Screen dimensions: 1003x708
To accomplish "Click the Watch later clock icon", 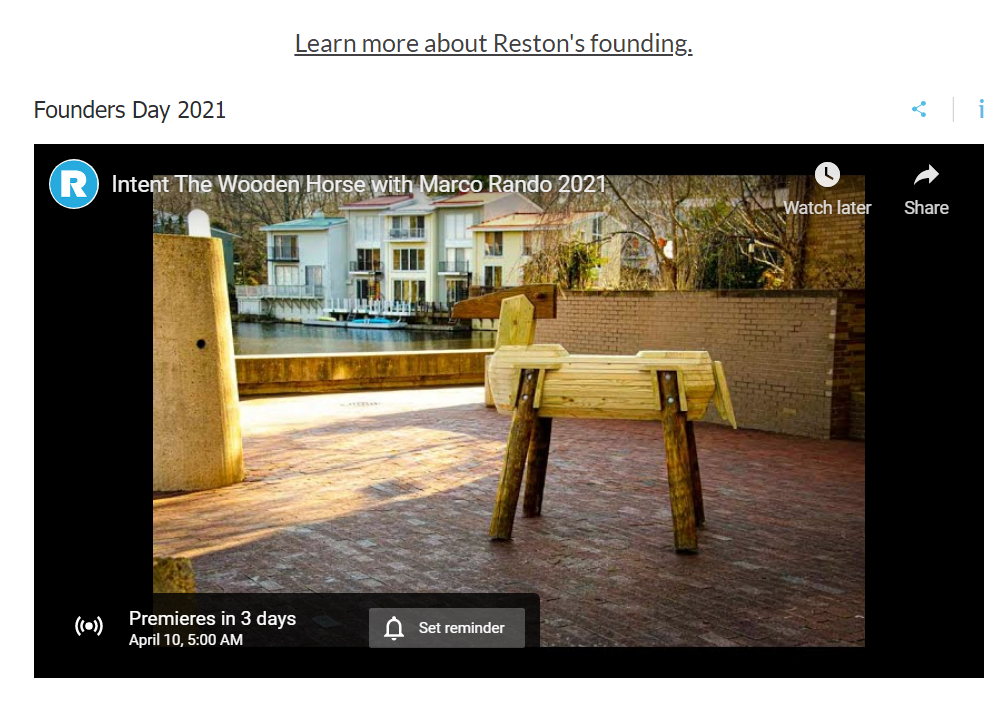I will click(x=827, y=175).
